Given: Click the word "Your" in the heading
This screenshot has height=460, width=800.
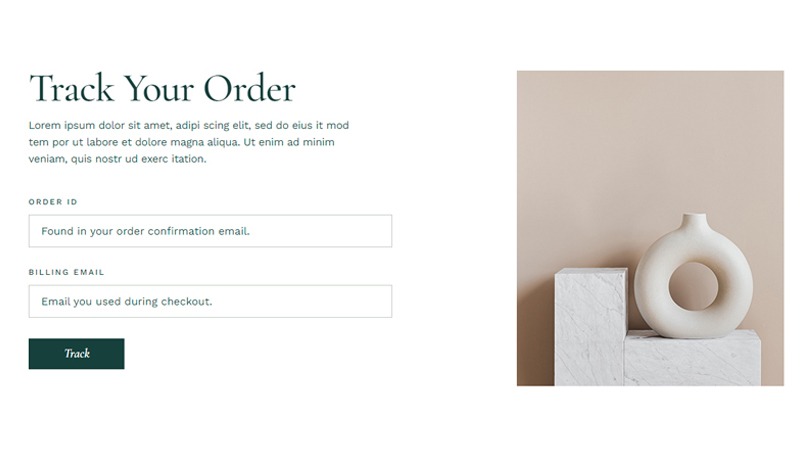Looking at the screenshot, I should click(159, 89).
